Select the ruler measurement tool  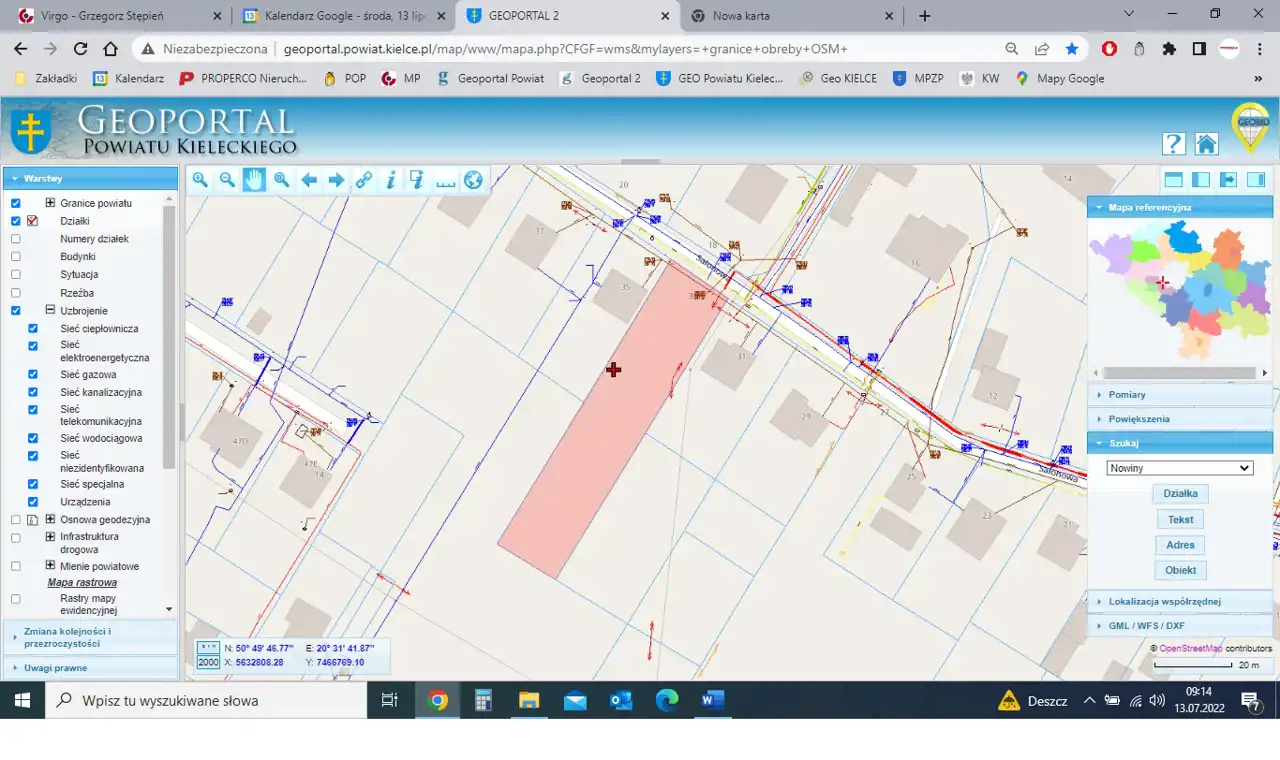(445, 180)
